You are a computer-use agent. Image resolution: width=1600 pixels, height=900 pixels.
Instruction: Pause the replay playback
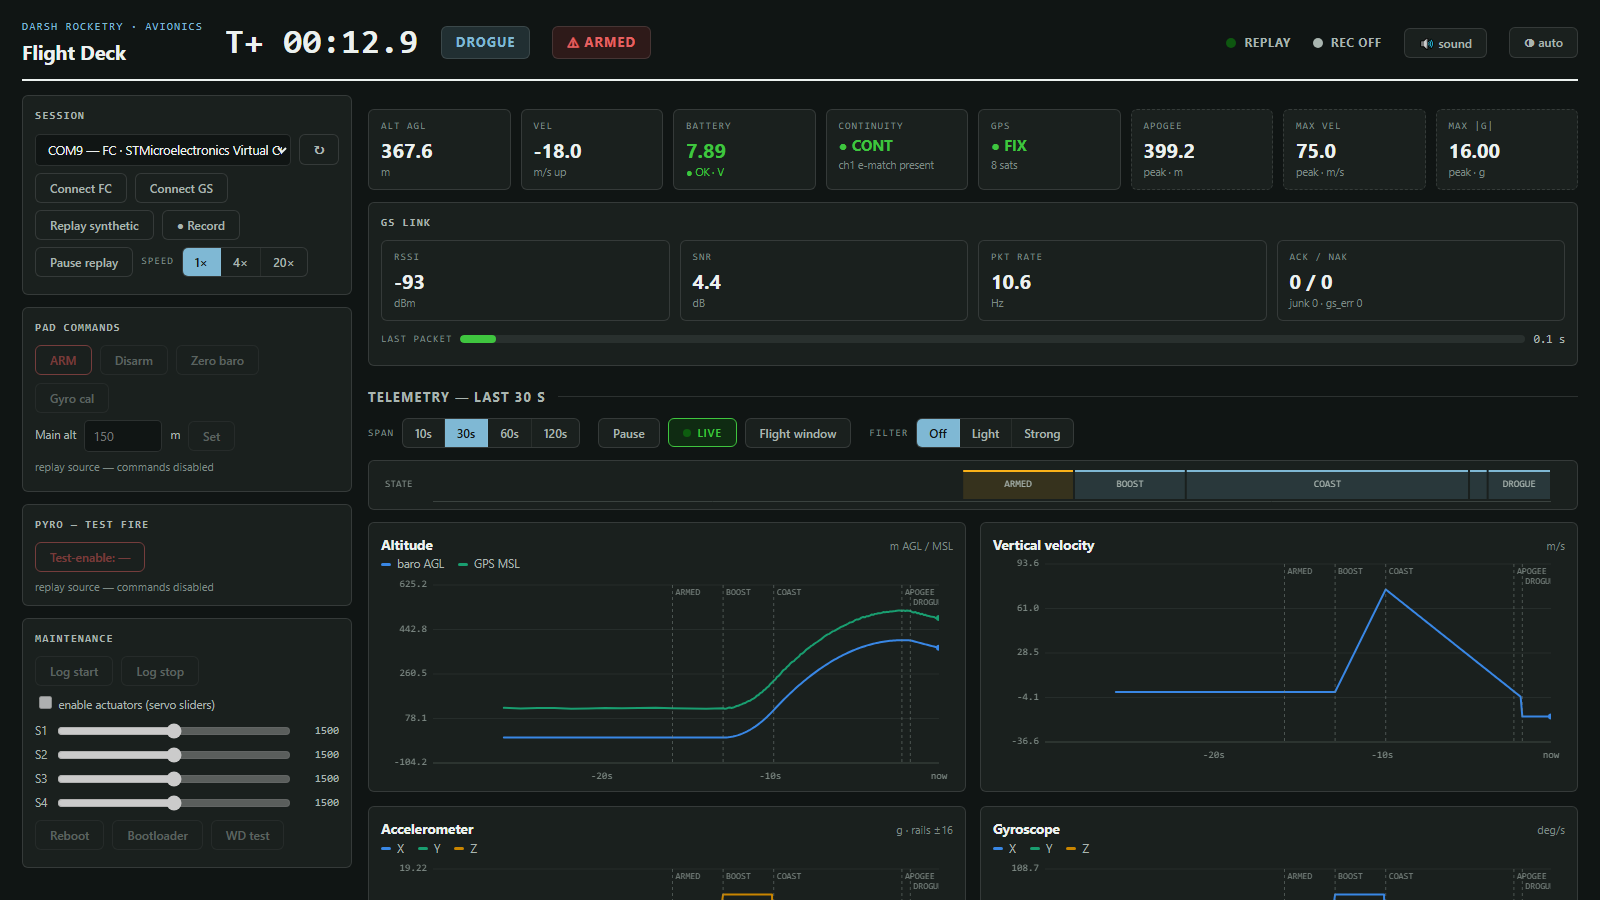click(x=84, y=262)
